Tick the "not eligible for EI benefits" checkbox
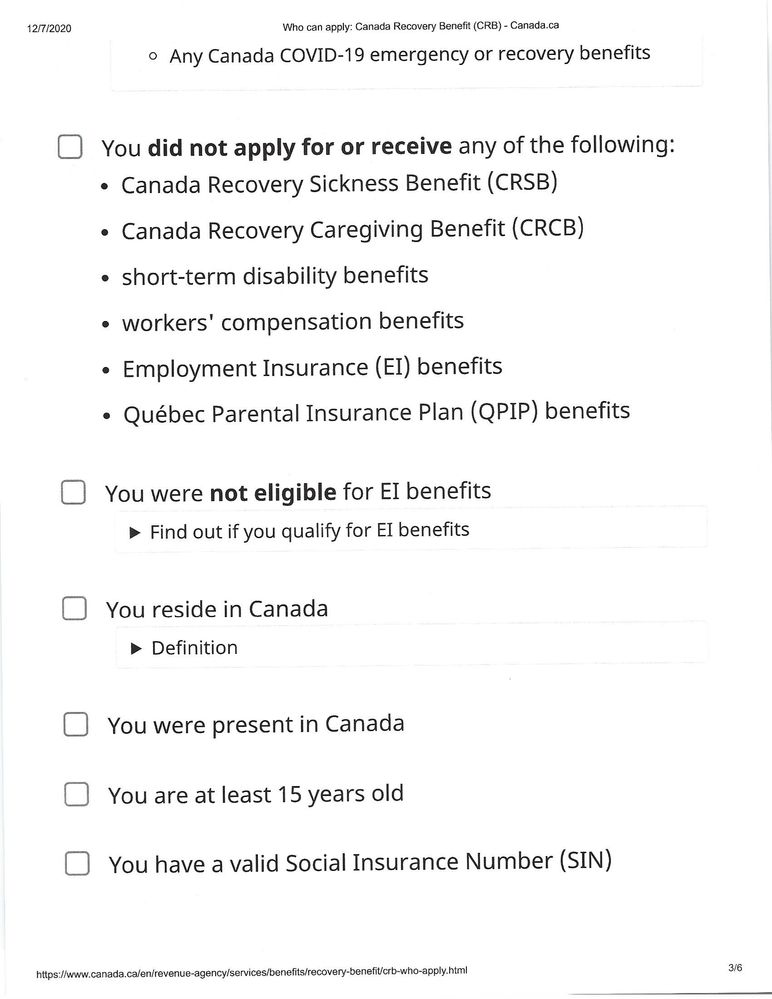 pos(73,493)
